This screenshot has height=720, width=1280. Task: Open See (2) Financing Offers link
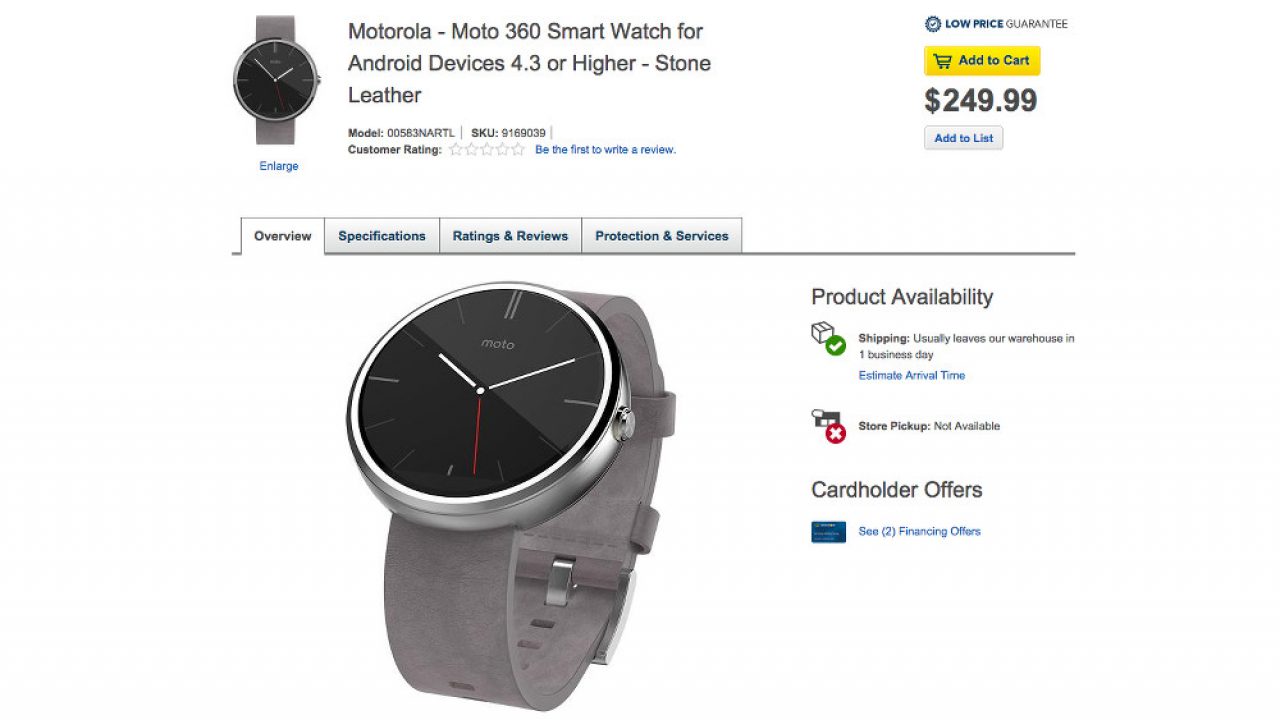tap(919, 532)
